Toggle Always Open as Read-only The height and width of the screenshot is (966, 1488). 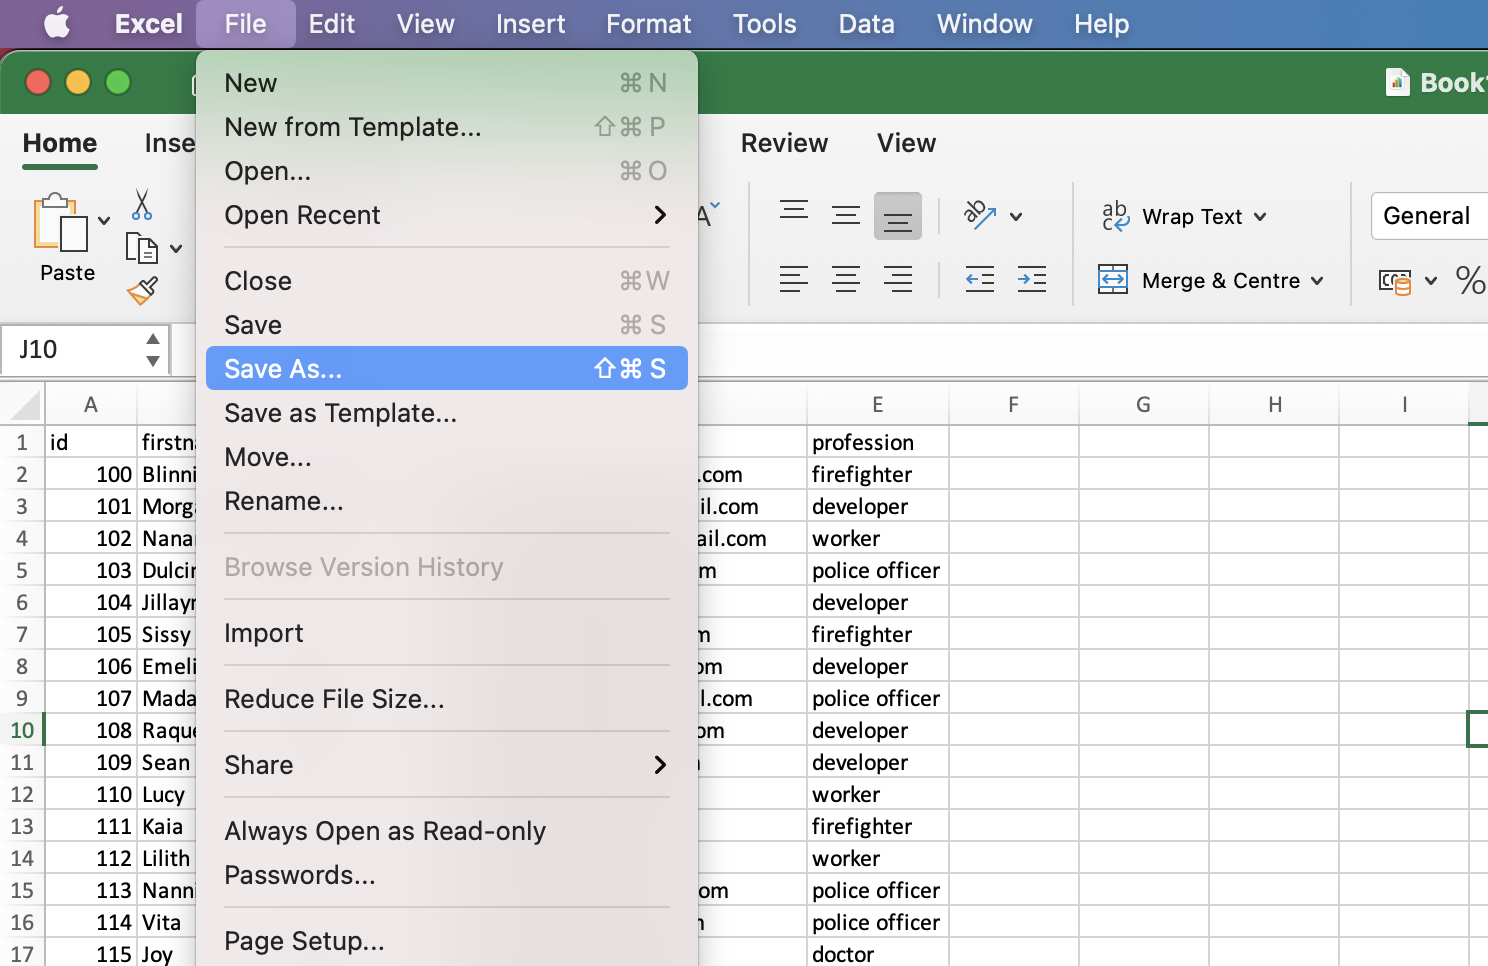[447, 831]
